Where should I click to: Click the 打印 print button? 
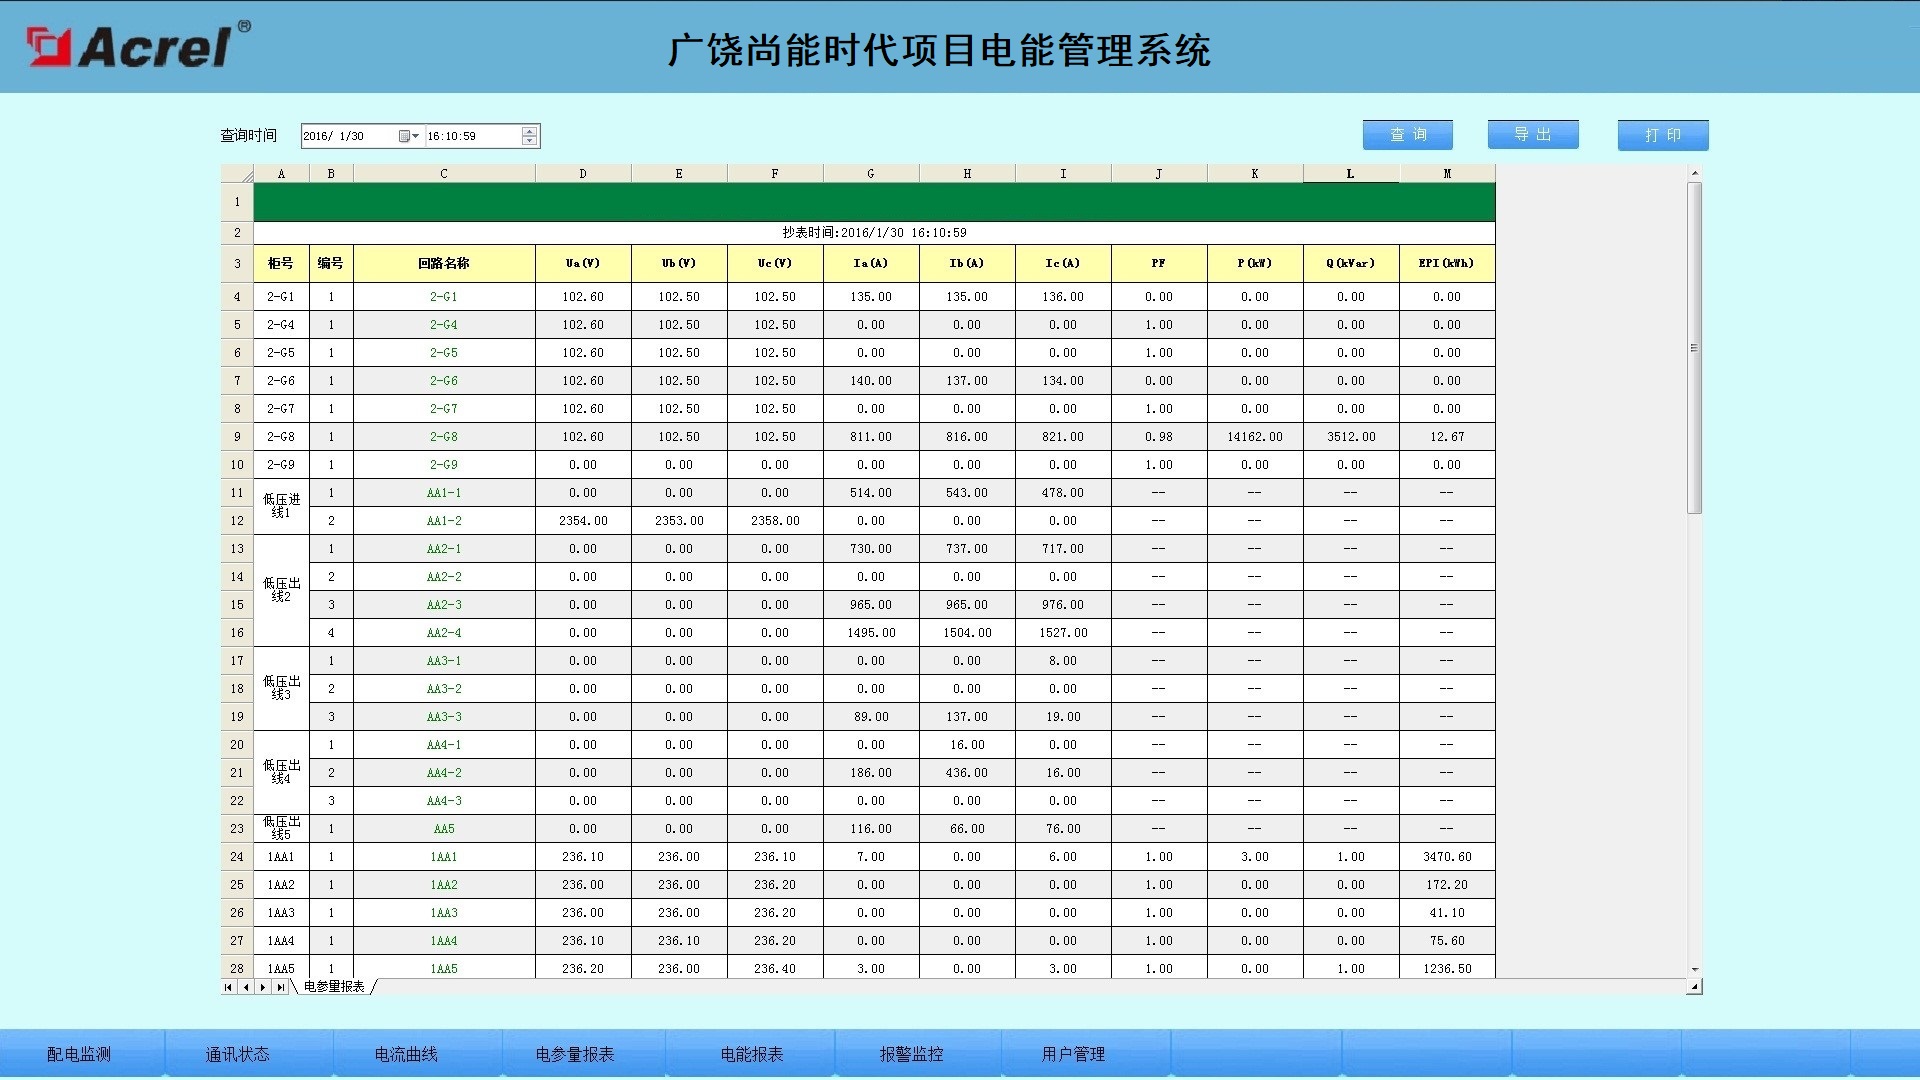pyautogui.click(x=1662, y=135)
